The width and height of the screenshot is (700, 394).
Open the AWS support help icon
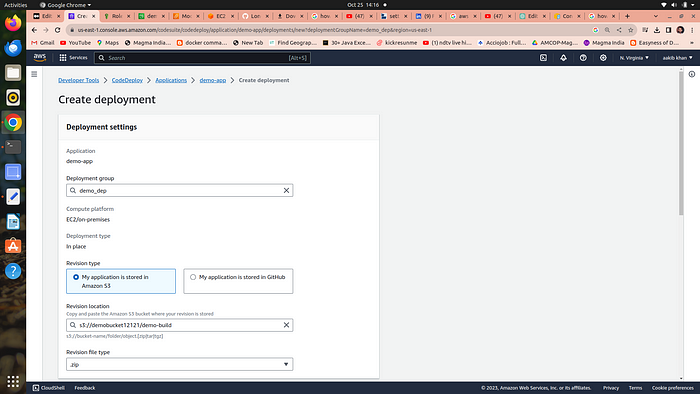583,58
